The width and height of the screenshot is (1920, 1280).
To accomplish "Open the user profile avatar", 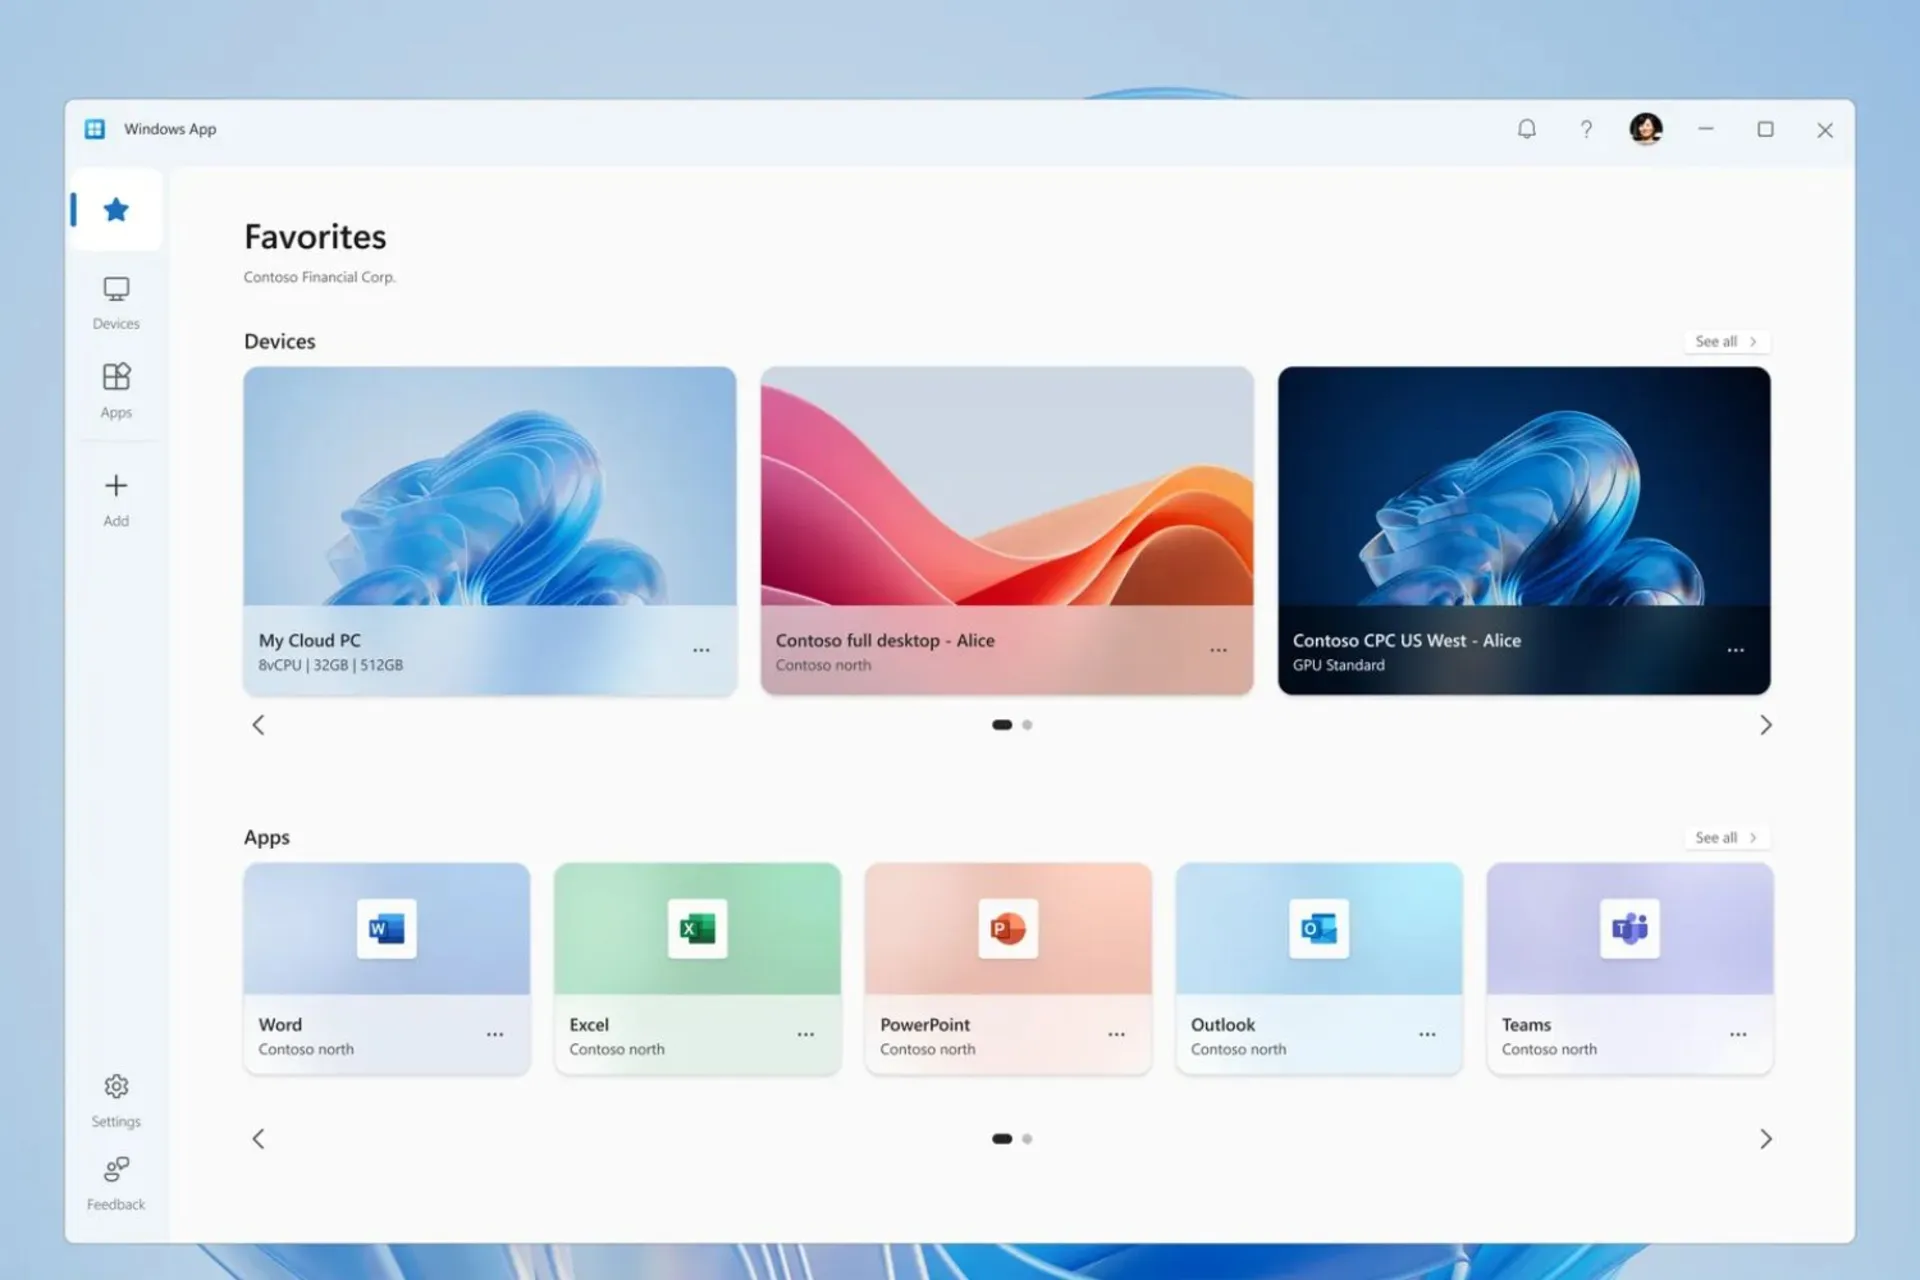I will point(1646,128).
